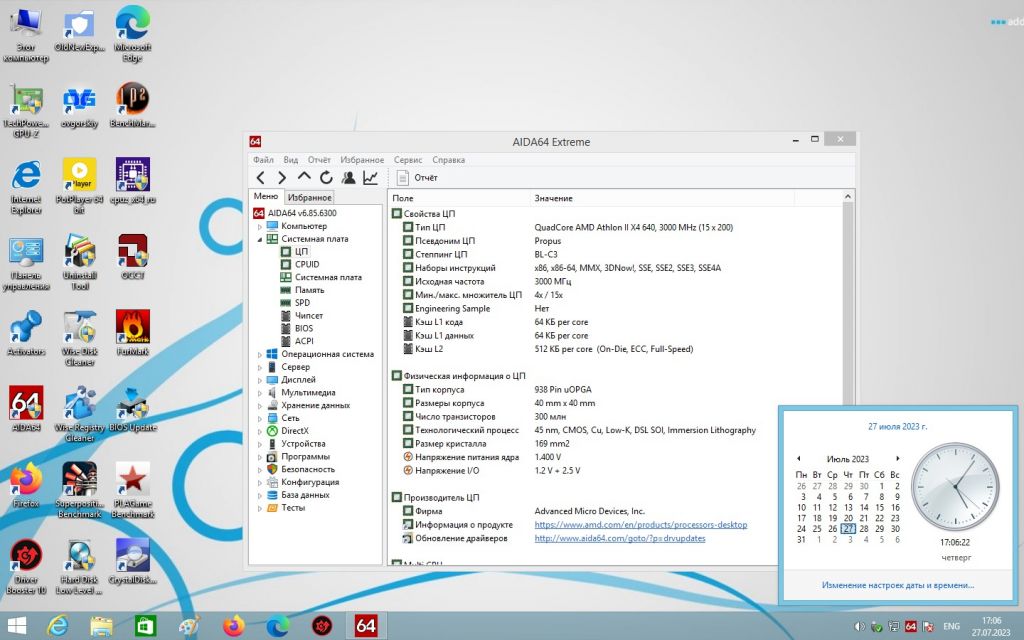Open date and time settings link

point(897,586)
